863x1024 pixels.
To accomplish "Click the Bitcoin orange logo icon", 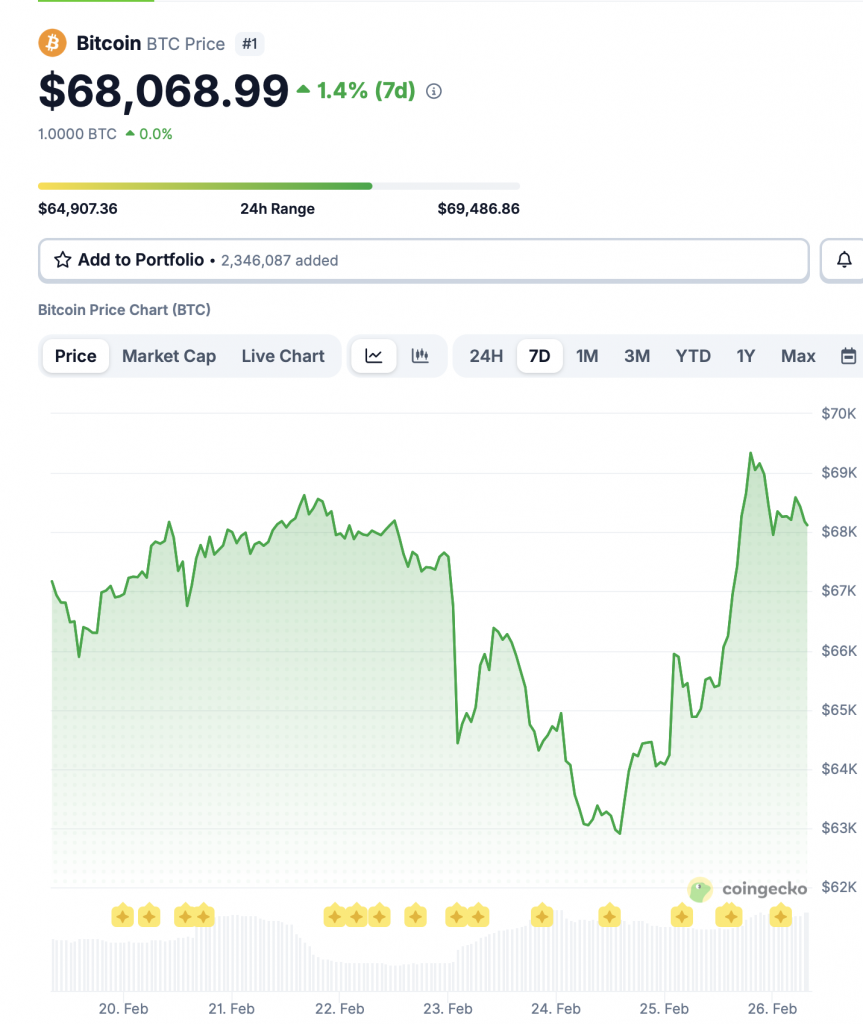I will pyautogui.click(x=52, y=44).
